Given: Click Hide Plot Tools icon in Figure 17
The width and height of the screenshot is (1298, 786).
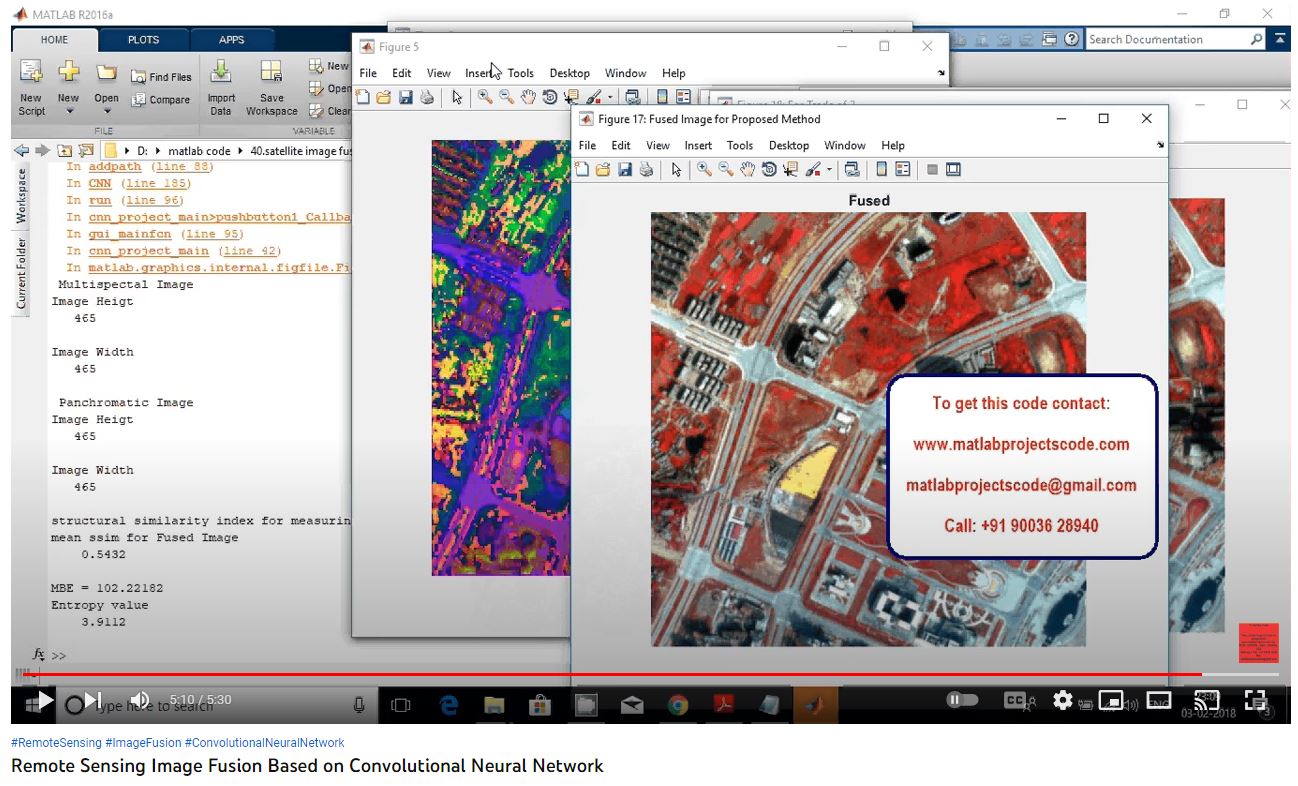Looking at the screenshot, I should coord(932,170).
